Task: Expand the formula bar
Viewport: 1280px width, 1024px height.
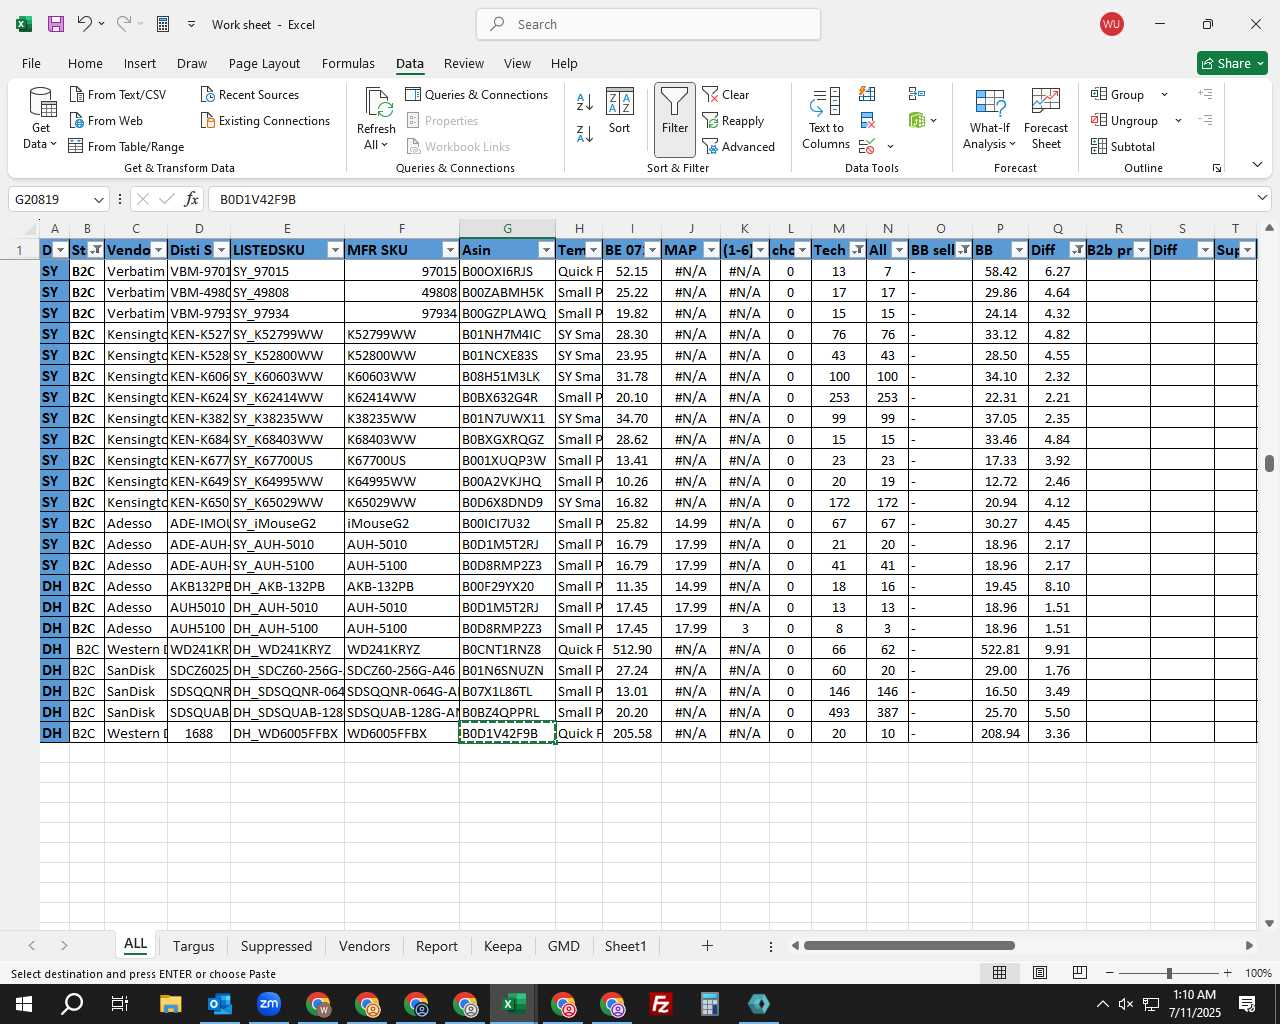Action: pos(1262,198)
